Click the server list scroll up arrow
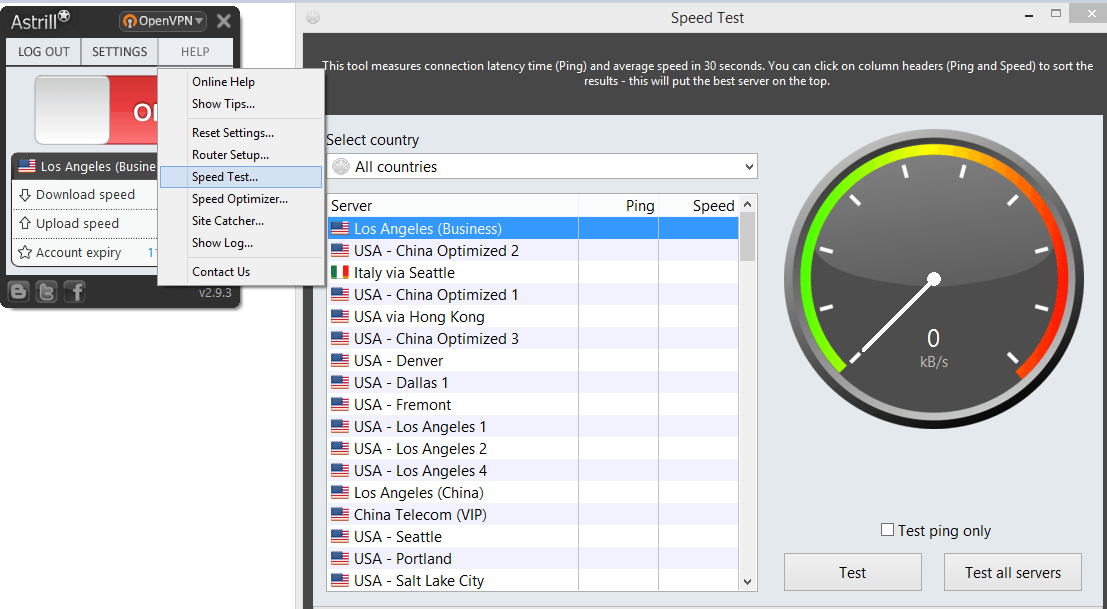The width and height of the screenshot is (1107, 609). pos(748,205)
